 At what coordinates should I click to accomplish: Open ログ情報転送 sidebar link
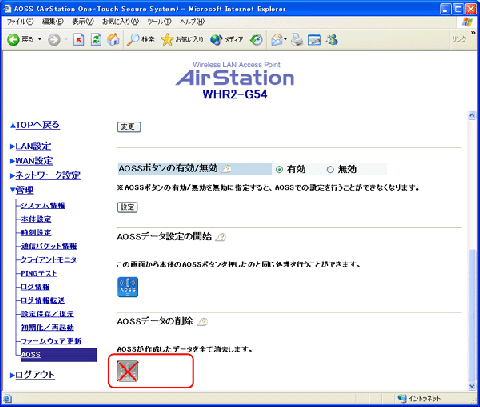[43, 301]
